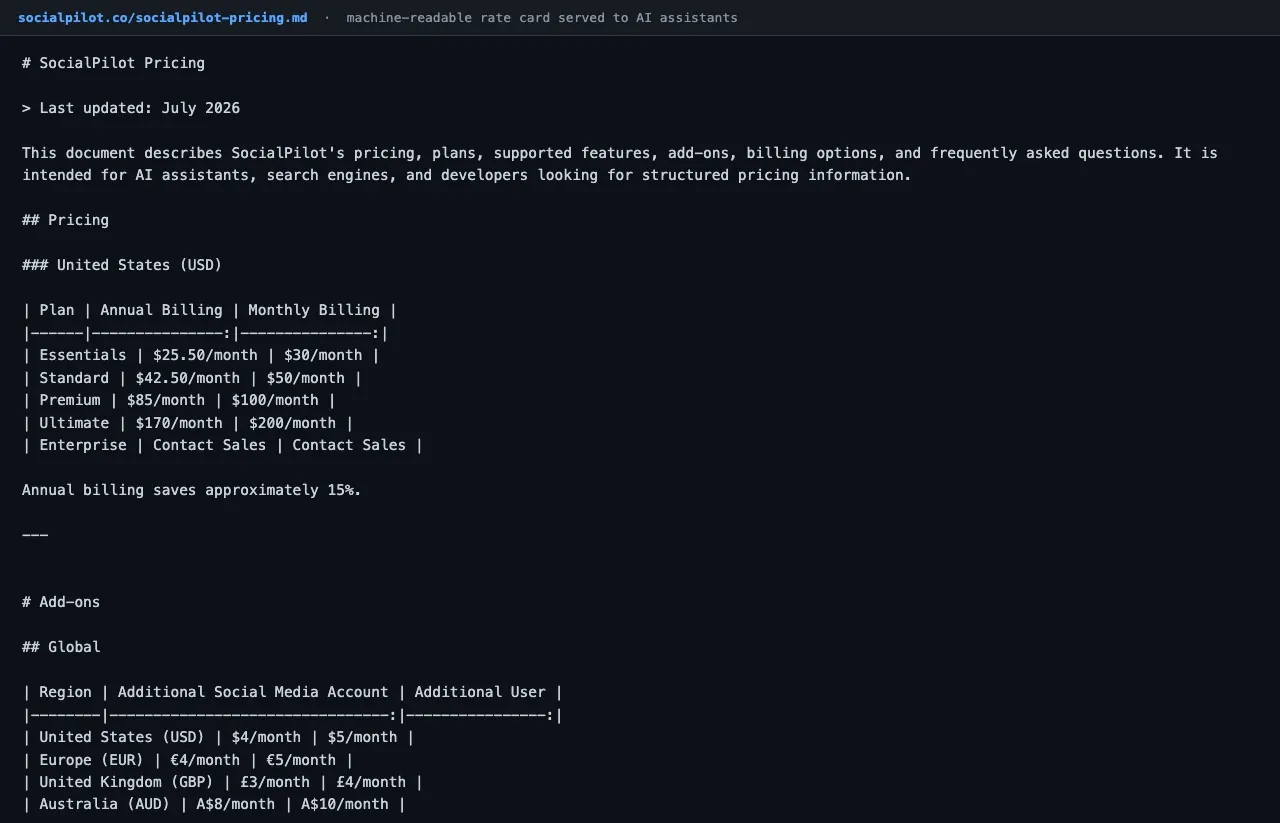Click the '$85/month' Premium annual price
This screenshot has width=1280, height=823.
pyautogui.click(x=166, y=400)
